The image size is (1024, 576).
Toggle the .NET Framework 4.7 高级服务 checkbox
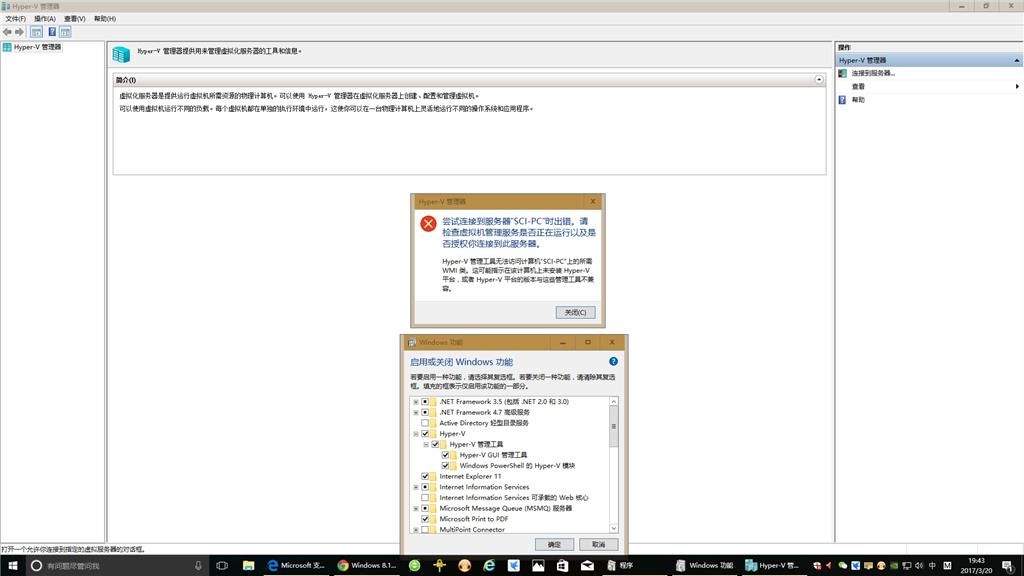point(425,412)
